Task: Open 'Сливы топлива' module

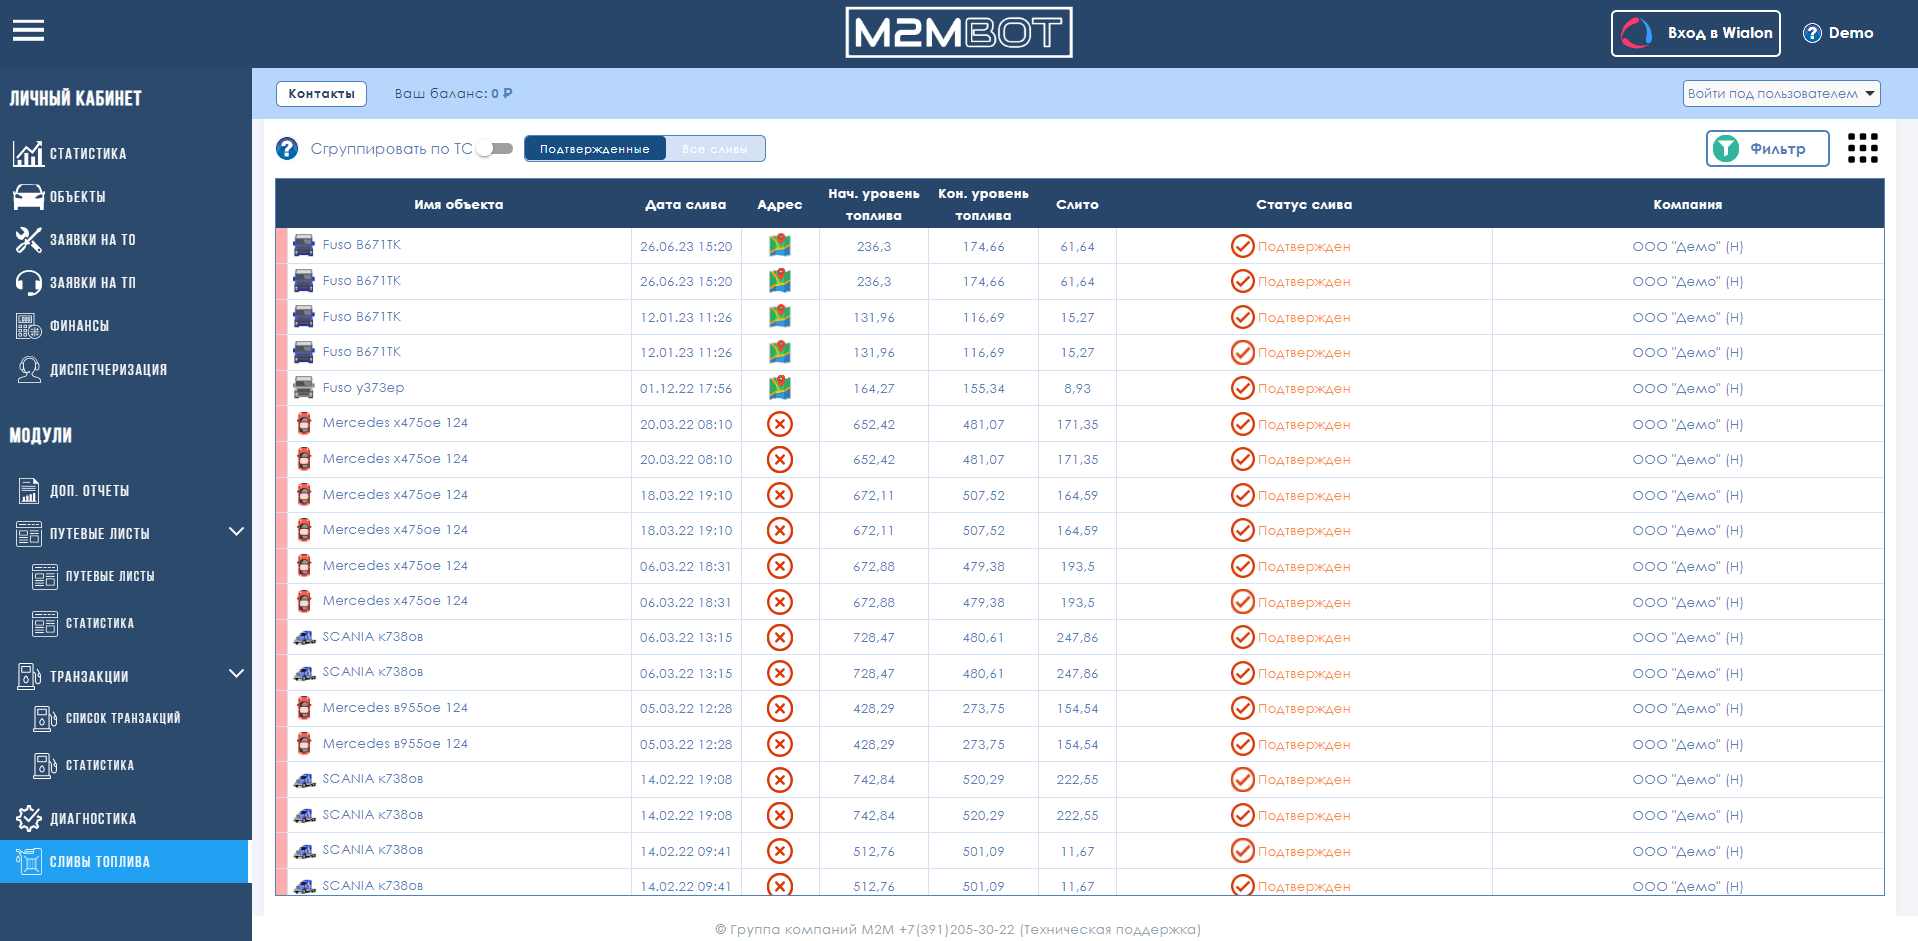Action: [x=124, y=861]
